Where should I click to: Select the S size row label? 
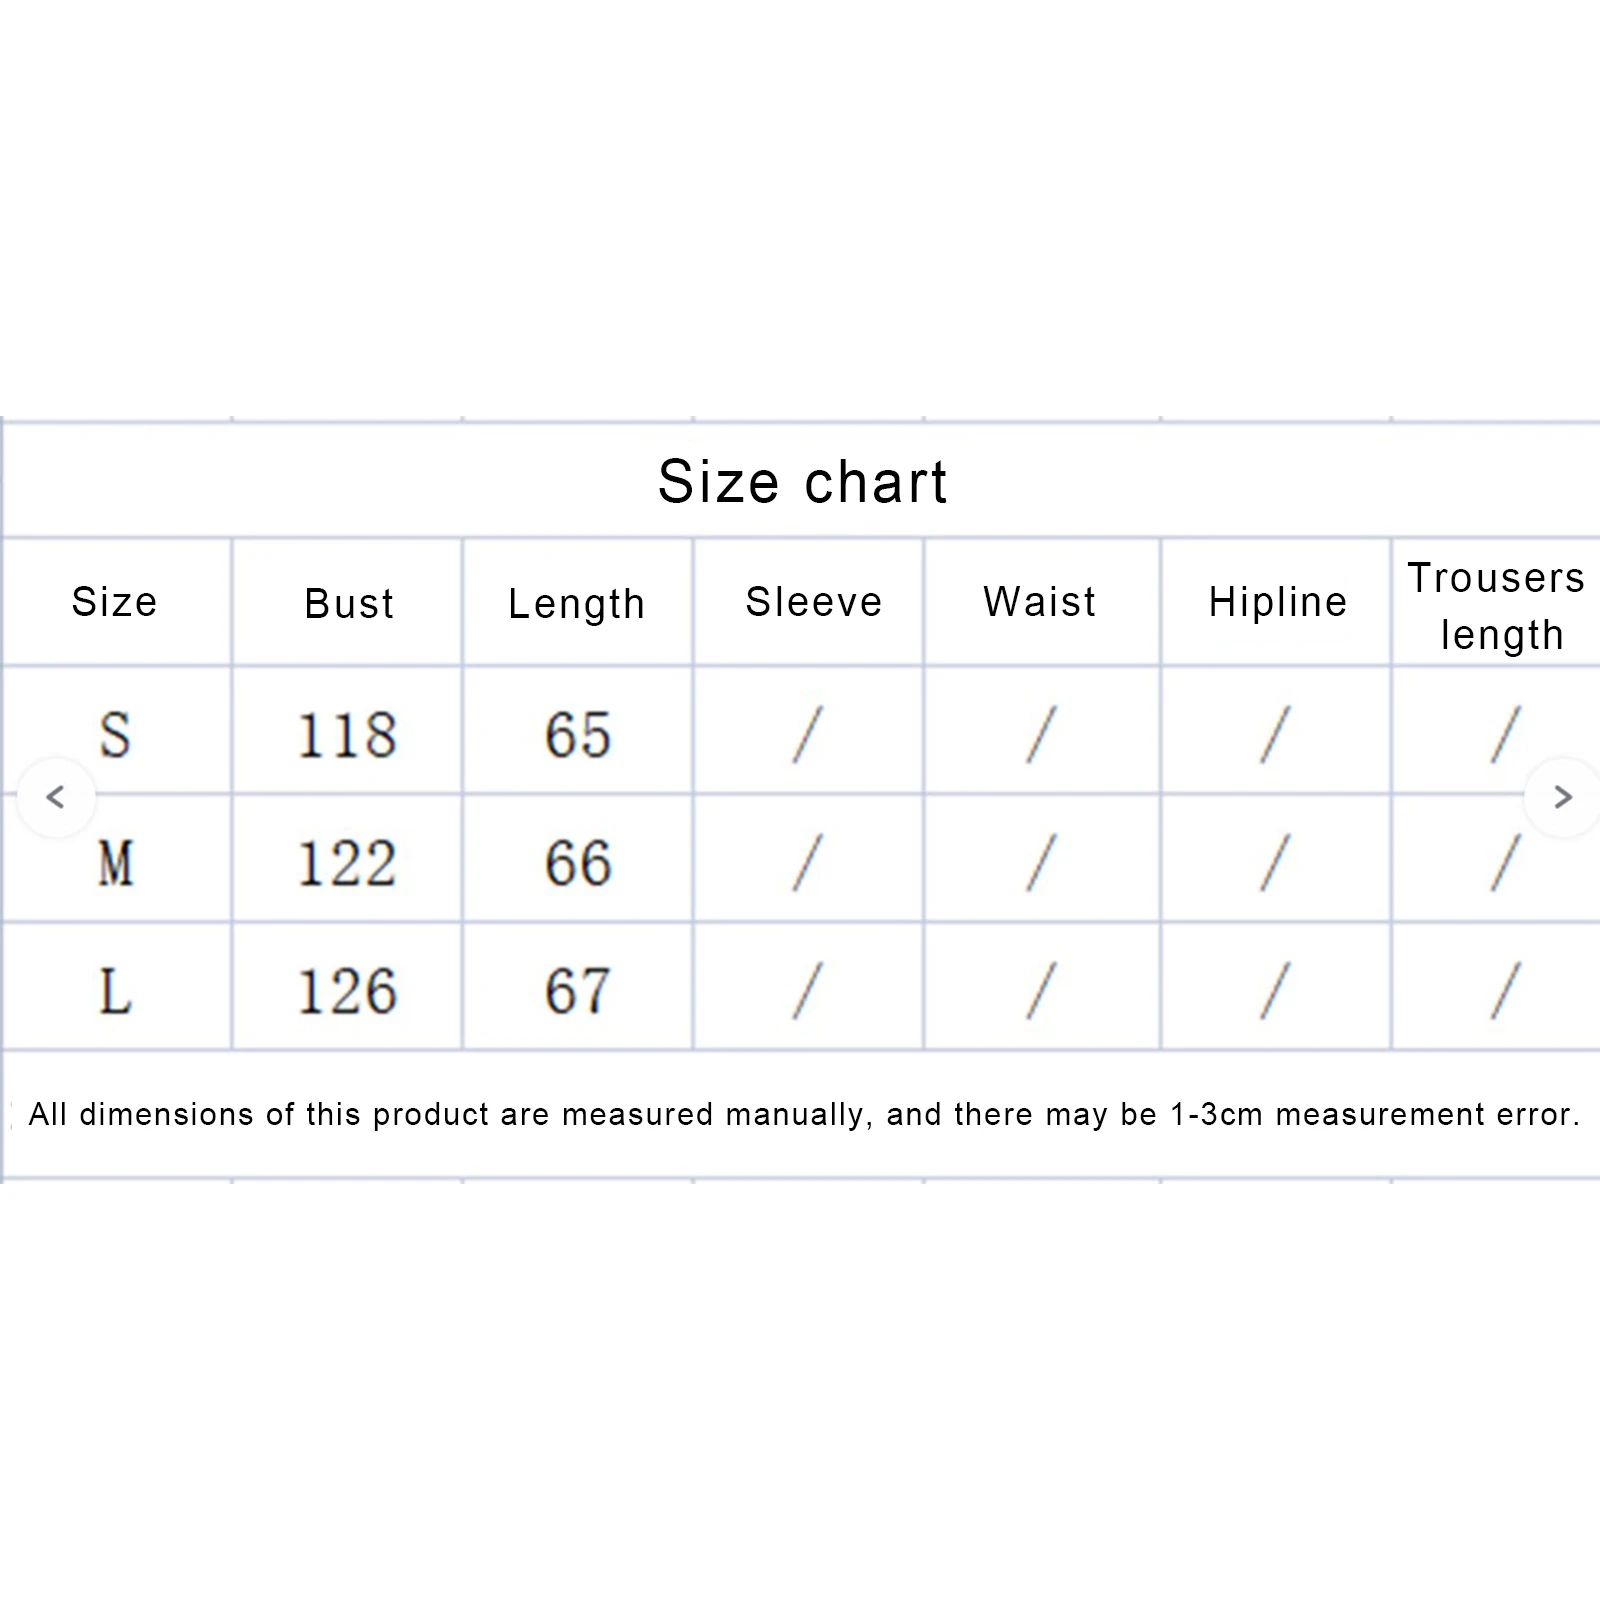115,735
